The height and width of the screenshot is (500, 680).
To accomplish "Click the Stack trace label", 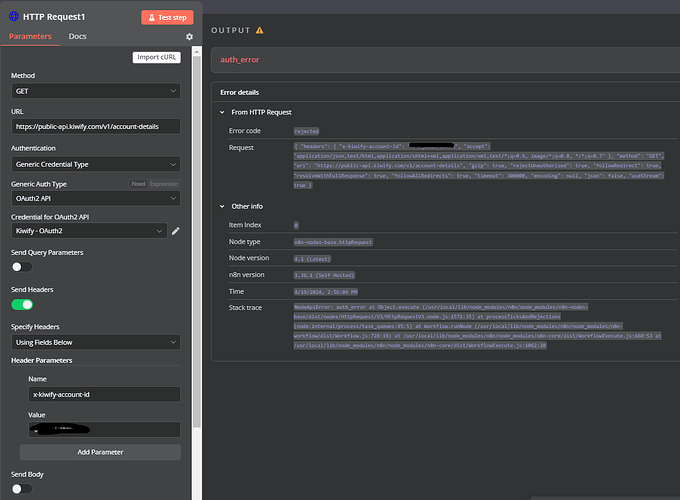I will [245, 307].
